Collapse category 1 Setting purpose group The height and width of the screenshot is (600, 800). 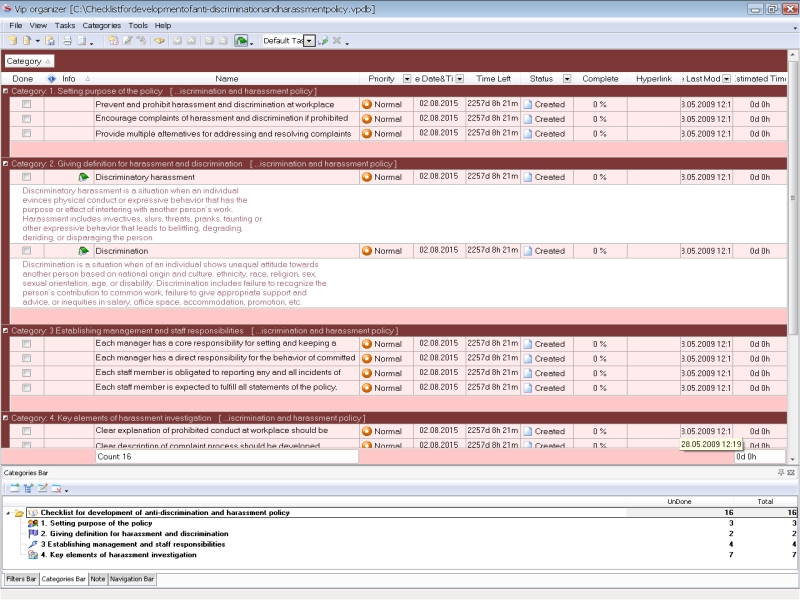[6, 91]
